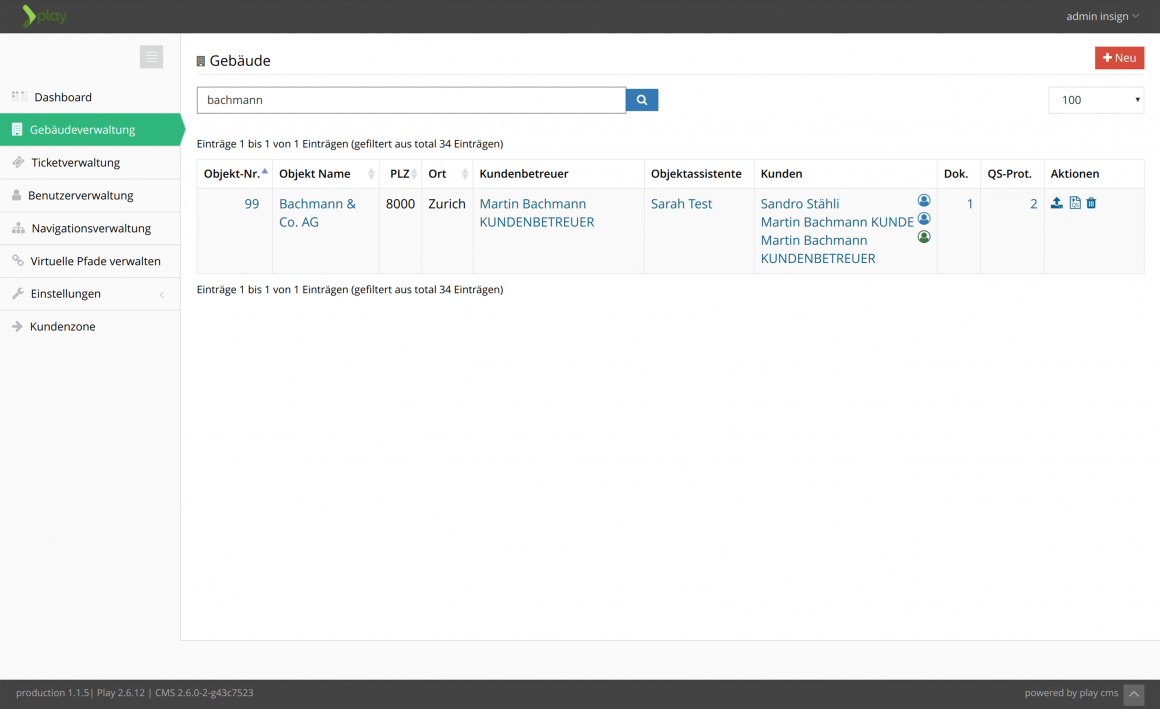Sort table by Objekt-Nr. column

pyautogui.click(x=235, y=174)
